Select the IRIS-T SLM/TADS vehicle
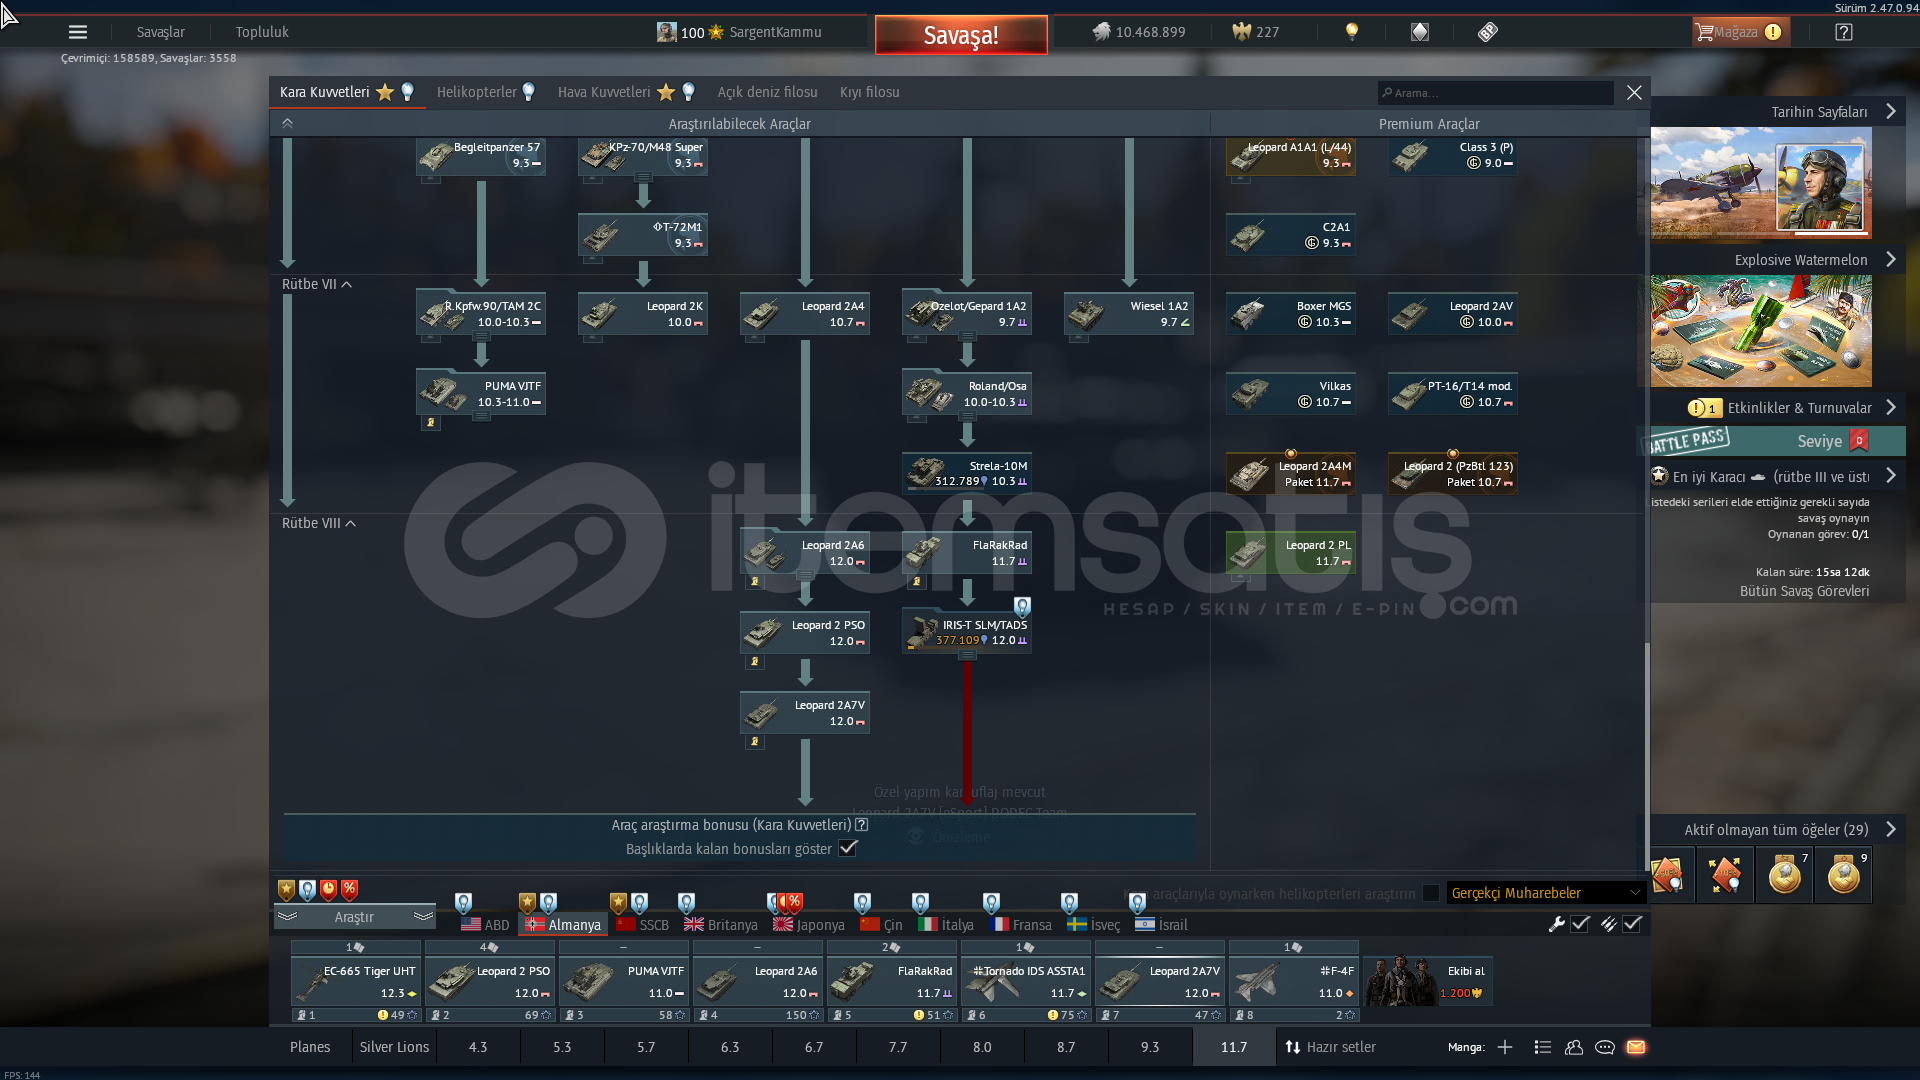1920x1080 pixels. tap(967, 632)
